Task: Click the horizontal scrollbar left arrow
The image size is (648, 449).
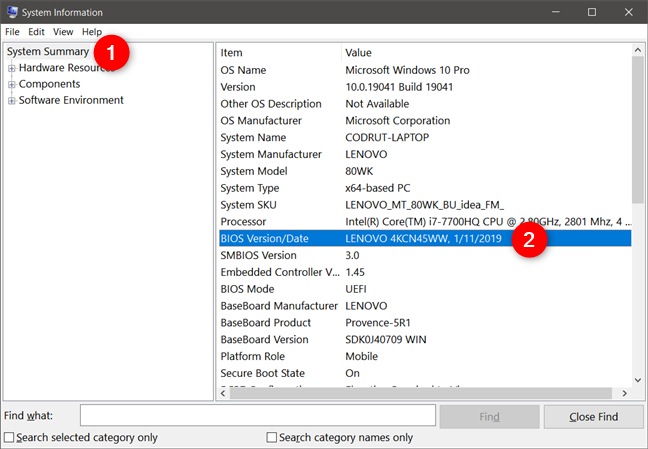Action: pos(223,393)
